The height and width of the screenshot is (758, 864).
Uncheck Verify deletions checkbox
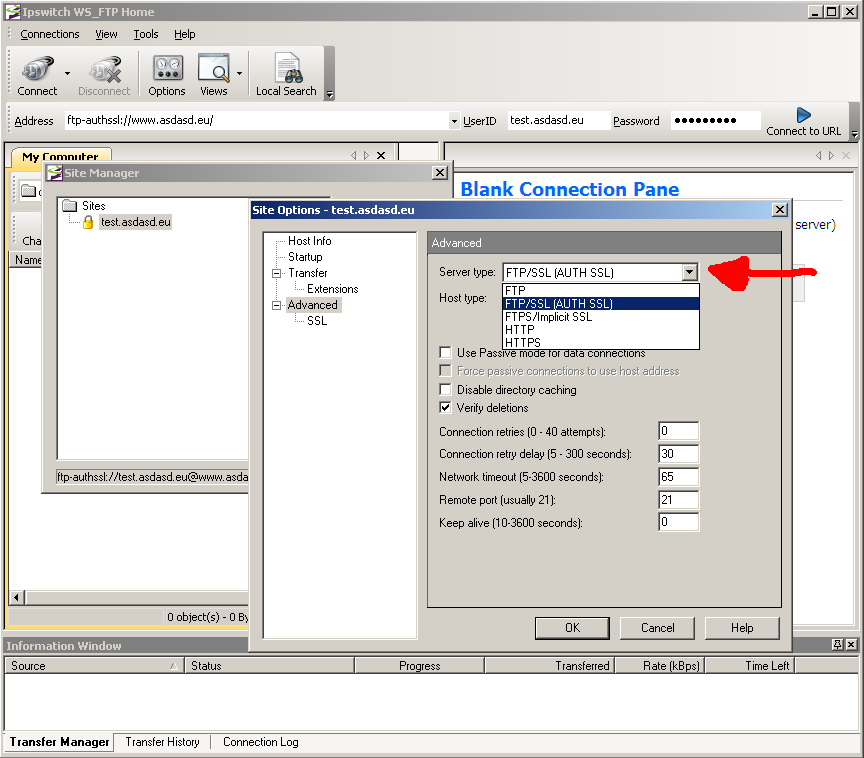click(x=445, y=408)
